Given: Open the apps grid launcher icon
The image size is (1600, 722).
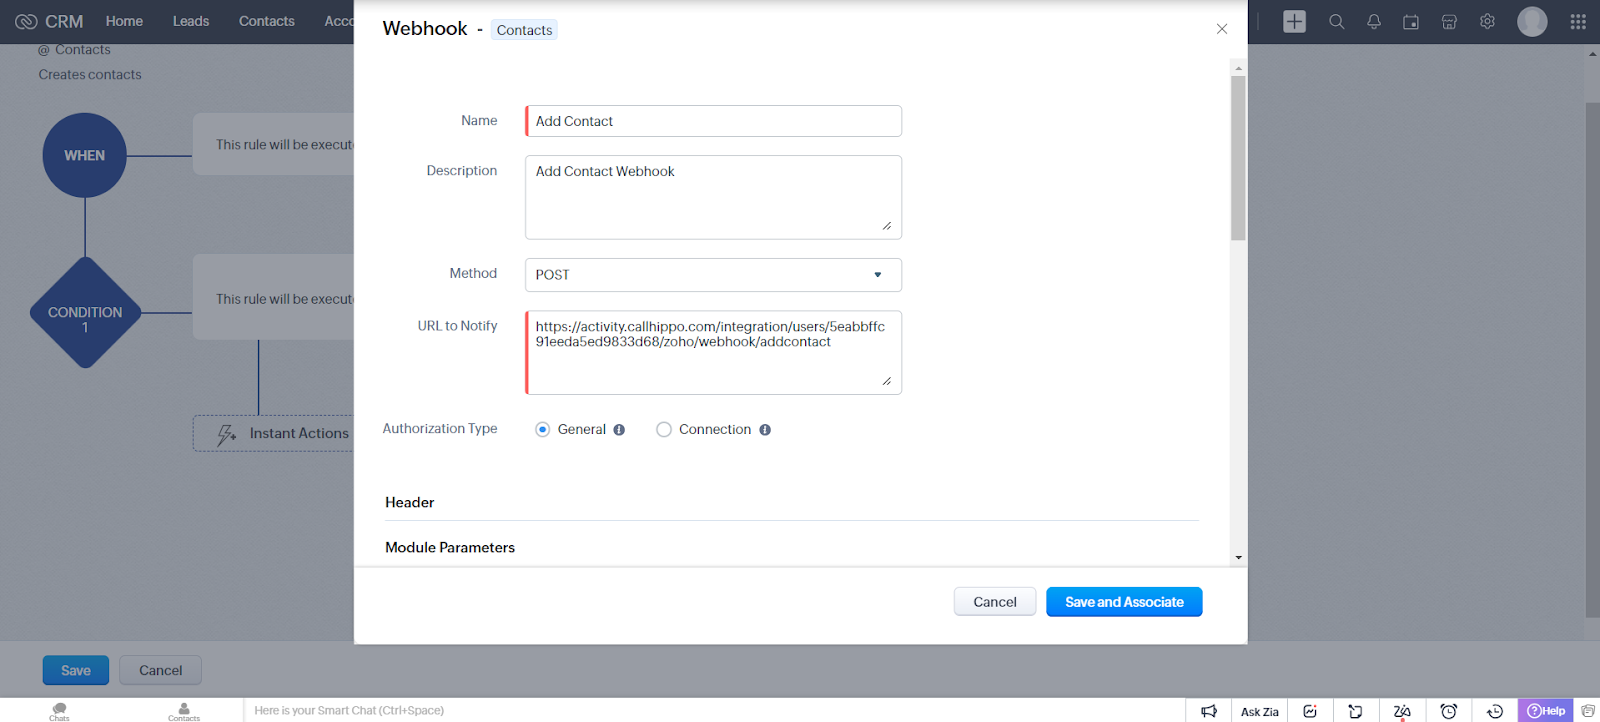Looking at the screenshot, I should pos(1578,21).
